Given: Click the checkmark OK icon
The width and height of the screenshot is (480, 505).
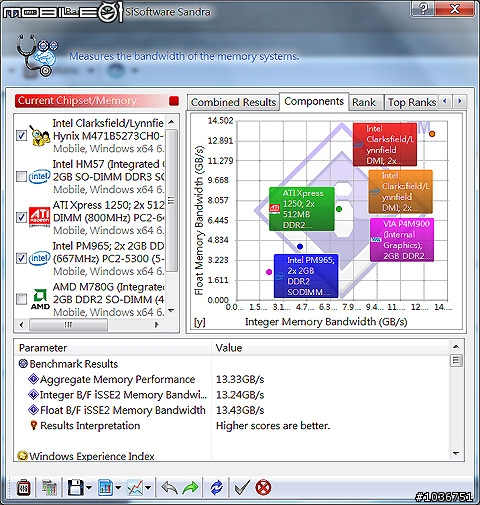Looking at the screenshot, I should coord(242,488).
